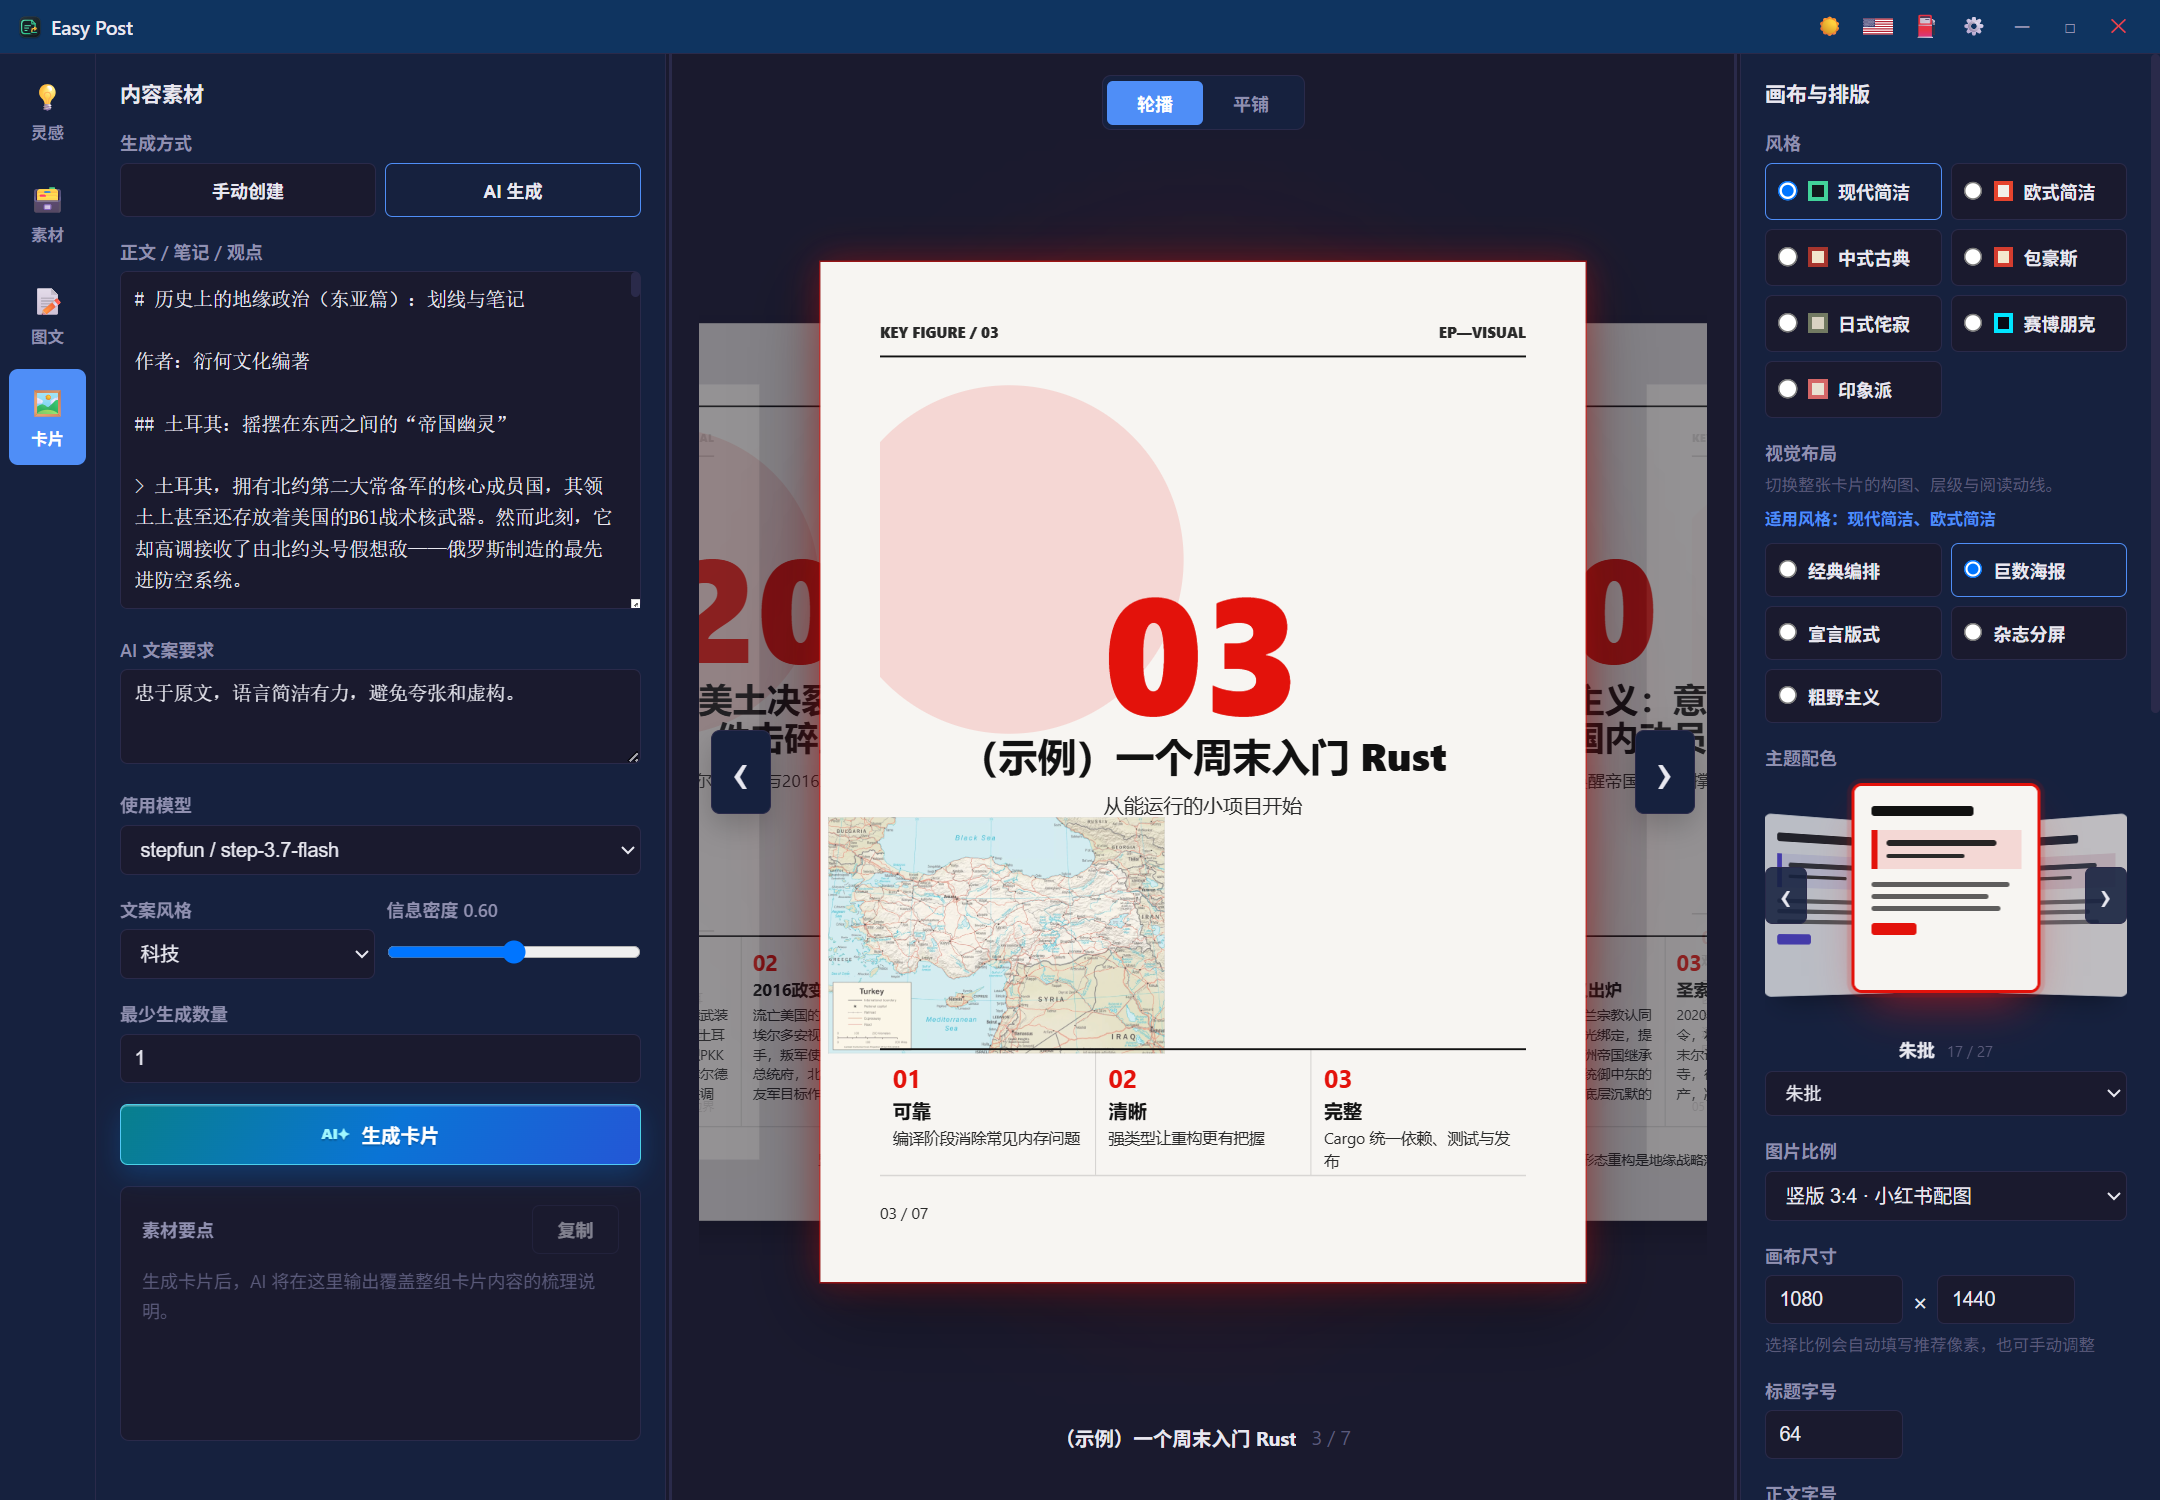This screenshot has width=2160, height=1500.
Task: Choose 宣言版式 visual layout
Action: click(1852, 633)
